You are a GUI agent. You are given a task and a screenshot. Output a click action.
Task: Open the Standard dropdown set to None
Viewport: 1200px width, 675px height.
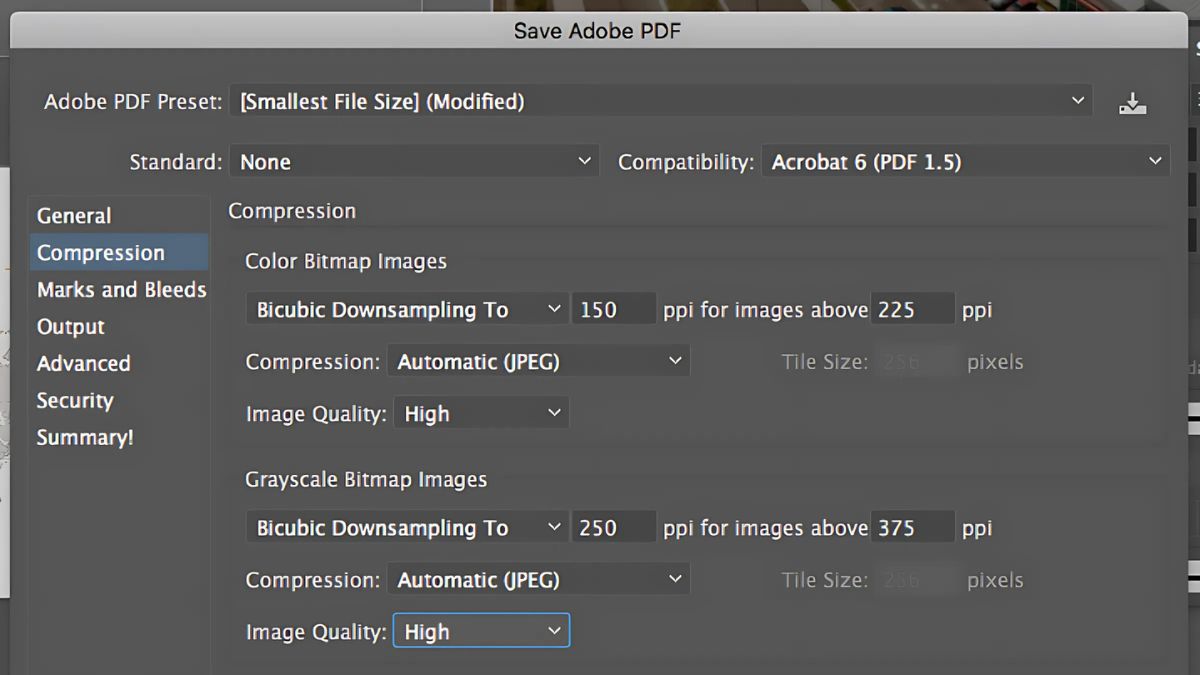[x=414, y=162]
